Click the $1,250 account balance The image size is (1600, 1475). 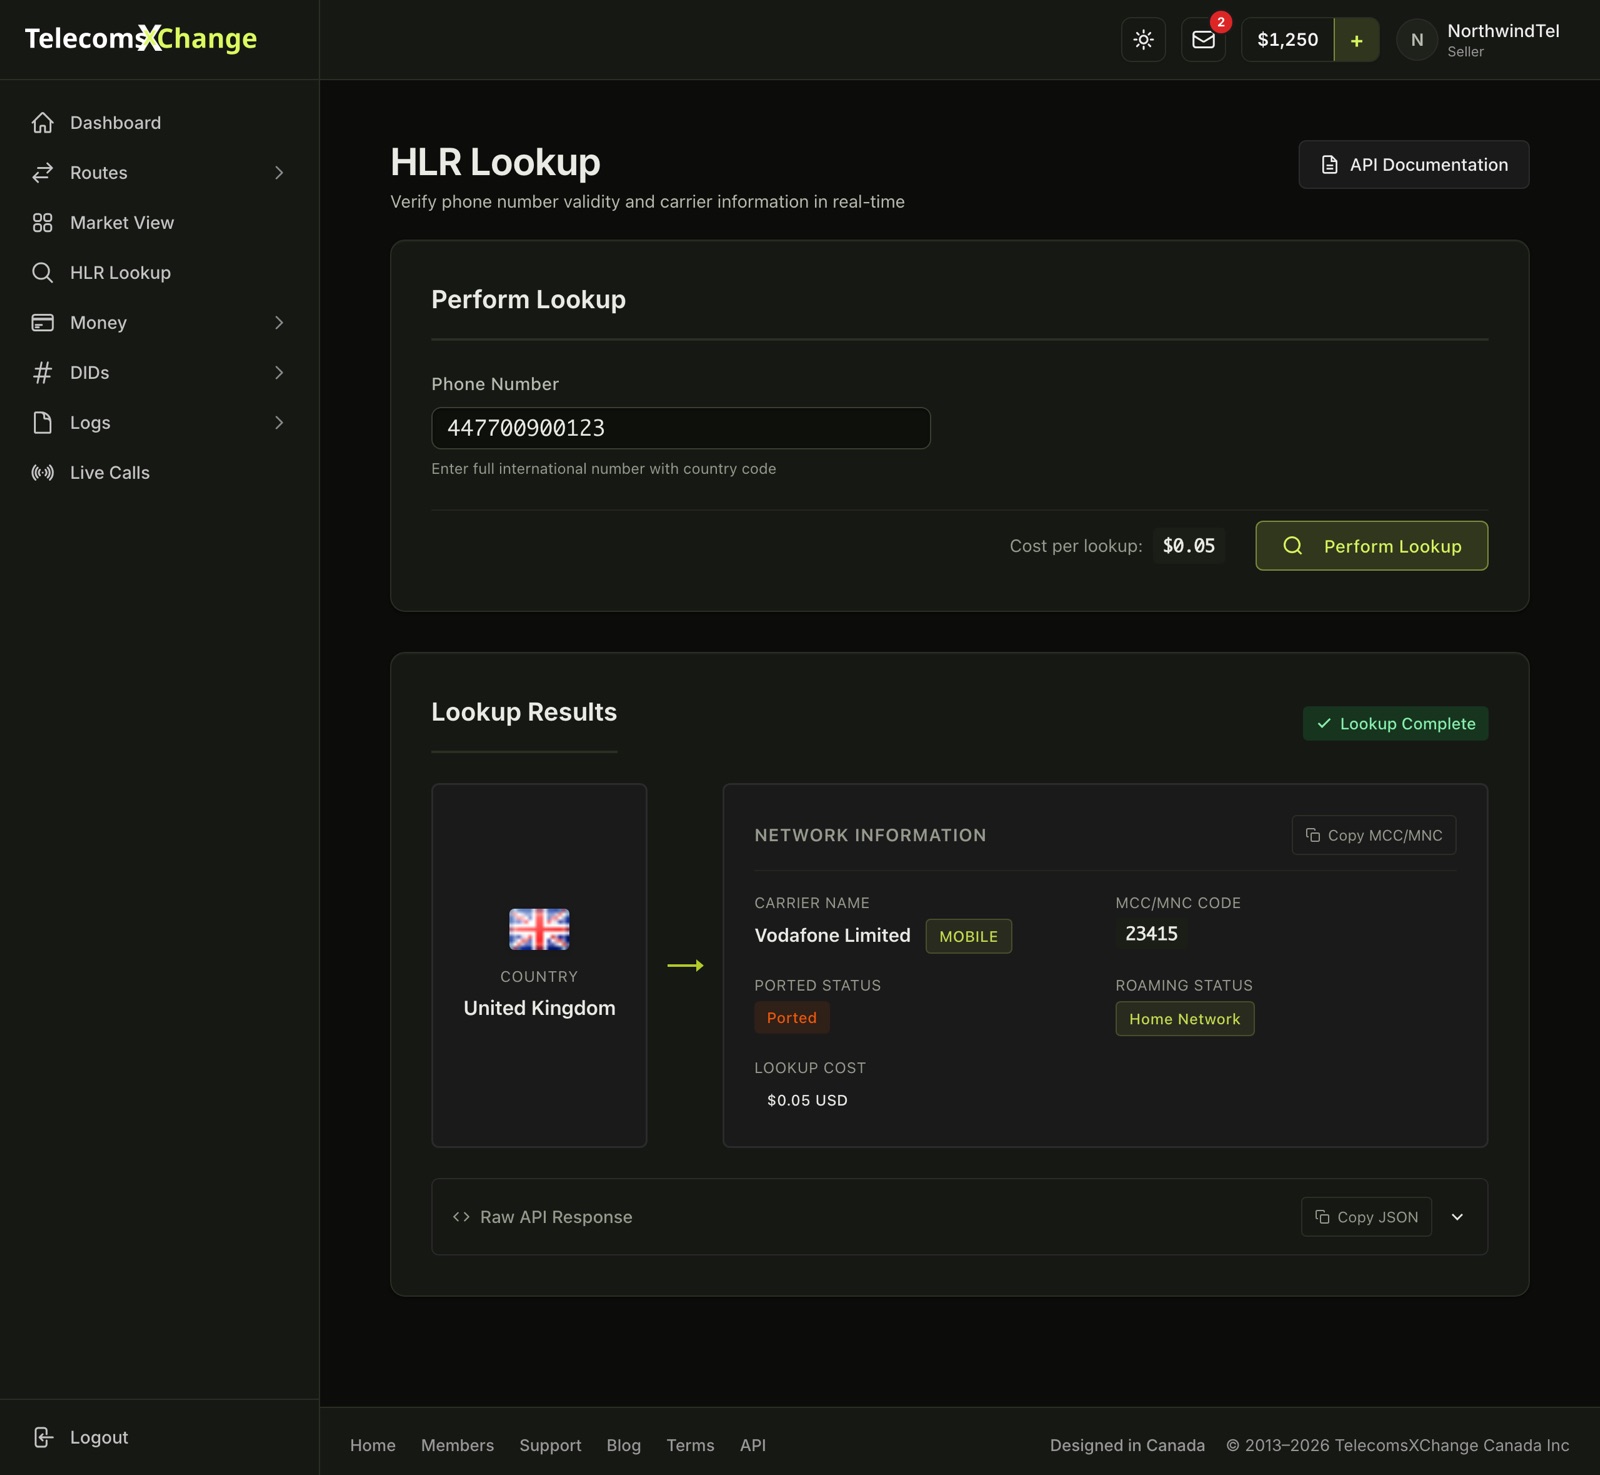1288,40
